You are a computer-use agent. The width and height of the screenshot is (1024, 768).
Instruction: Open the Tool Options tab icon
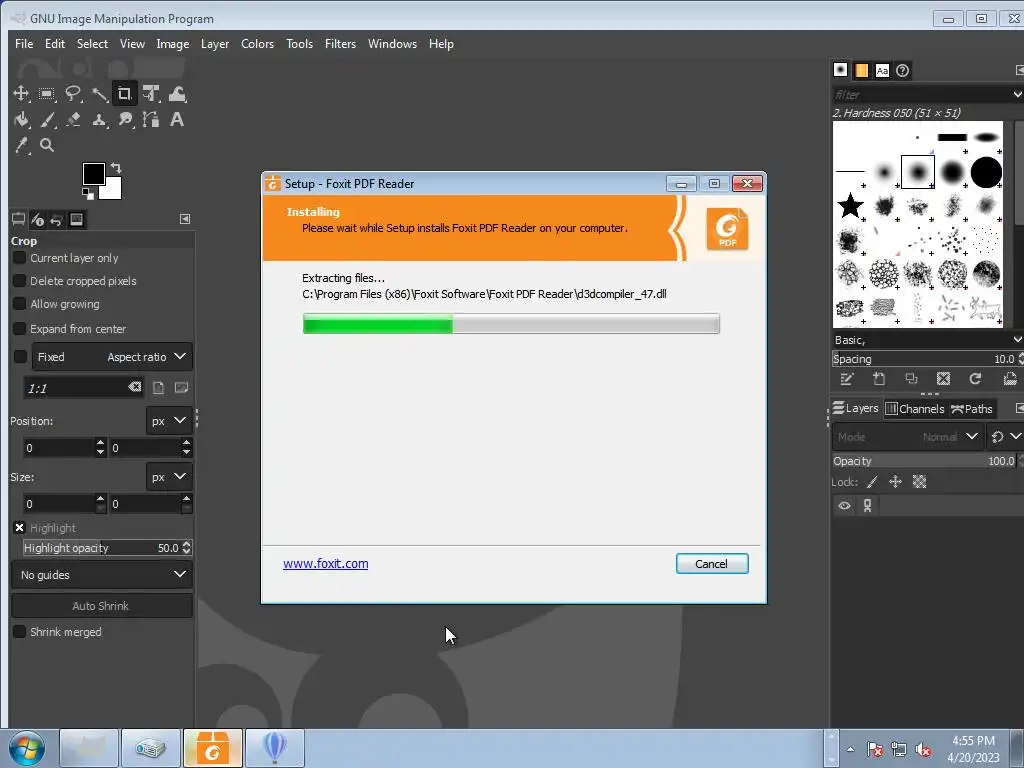[18, 219]
